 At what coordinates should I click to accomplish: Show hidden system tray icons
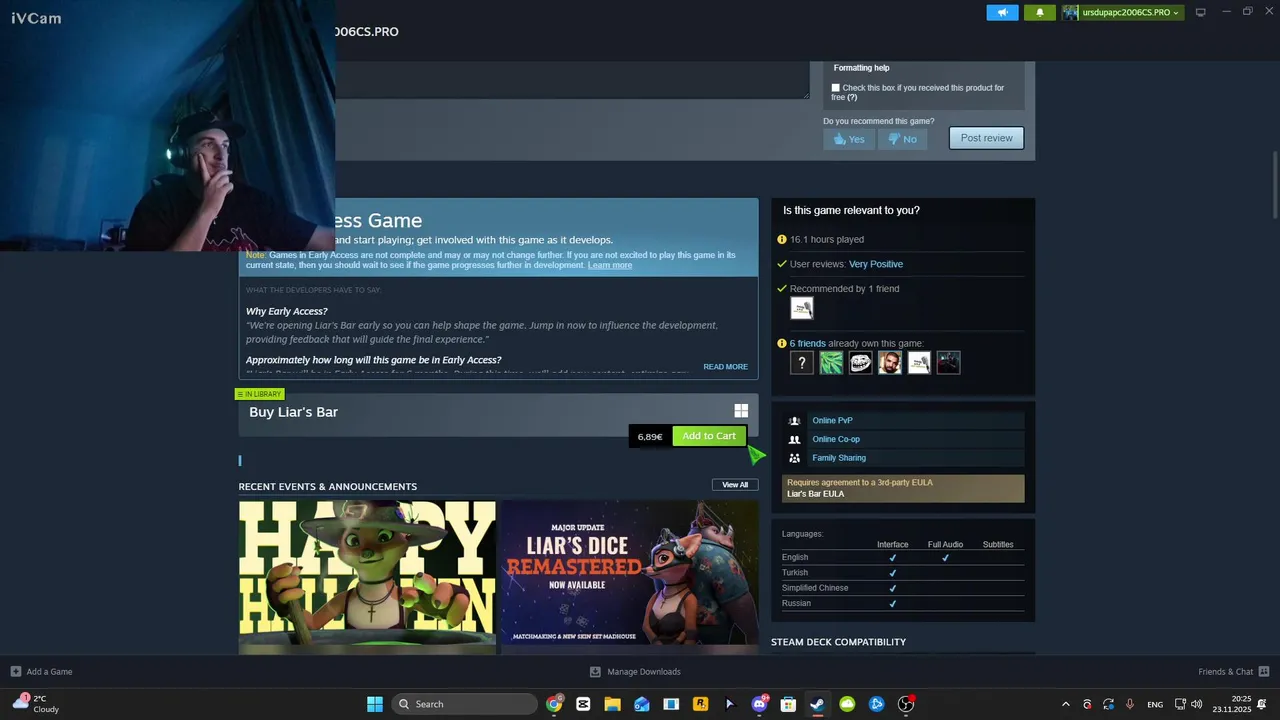click(x=1065, y=704)
